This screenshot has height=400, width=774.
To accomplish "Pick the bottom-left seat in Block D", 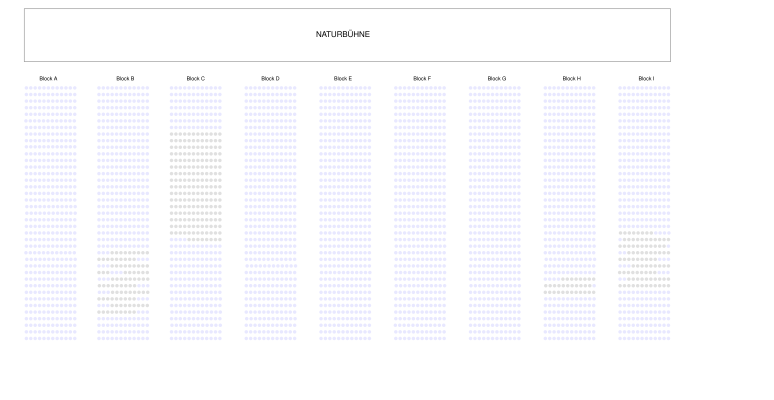I will click(x=247, y=338).
